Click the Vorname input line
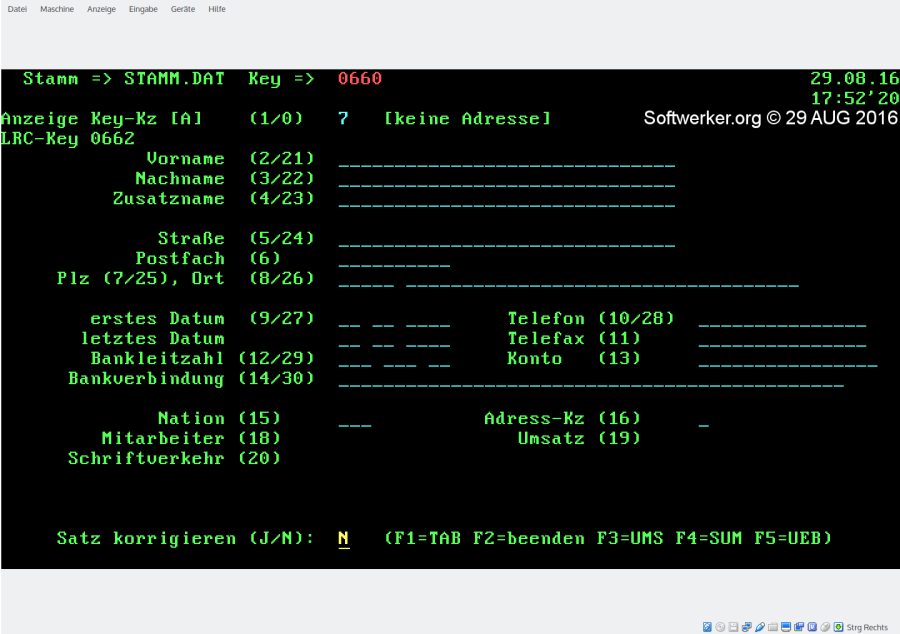This screenshot has width=900, height=634. (506, 160)
